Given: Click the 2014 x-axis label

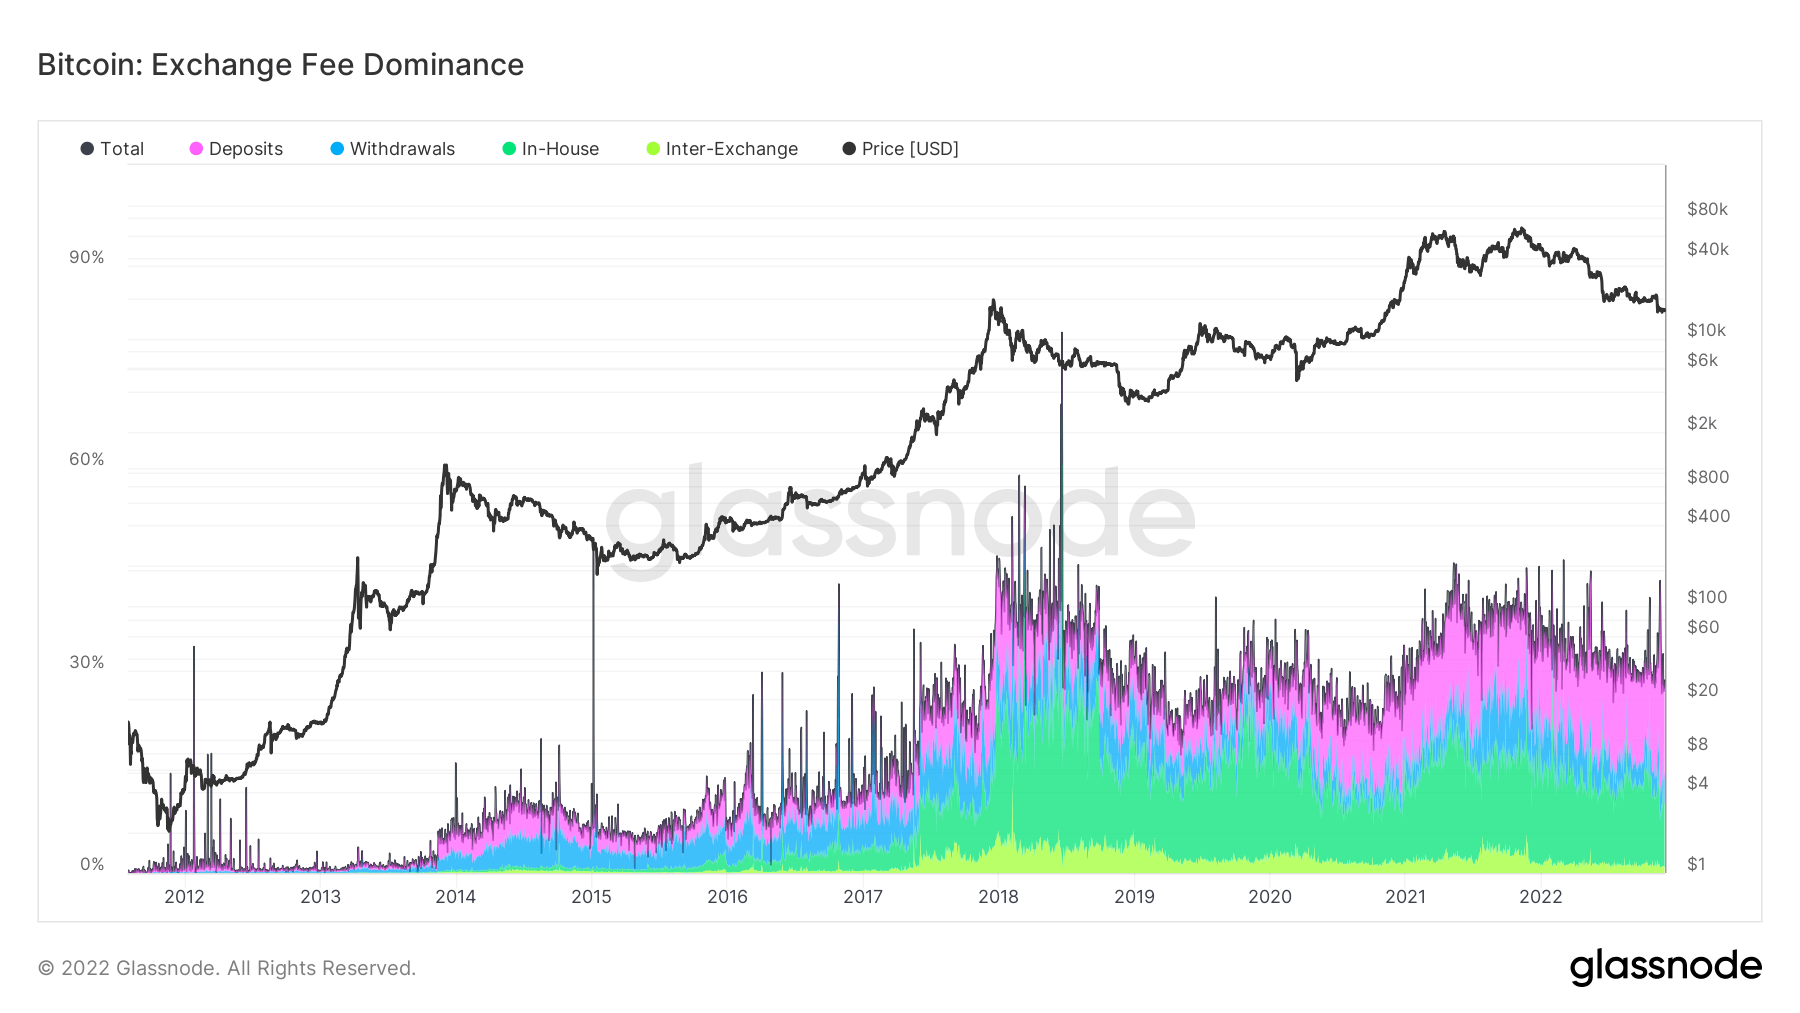Looking at the screenshot, I should pos(456,897).
